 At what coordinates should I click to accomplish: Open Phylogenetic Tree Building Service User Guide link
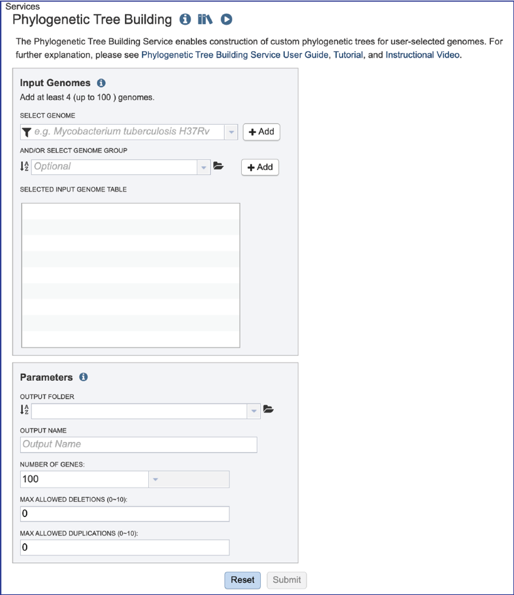pyautogui.click(x=235, y=55)
